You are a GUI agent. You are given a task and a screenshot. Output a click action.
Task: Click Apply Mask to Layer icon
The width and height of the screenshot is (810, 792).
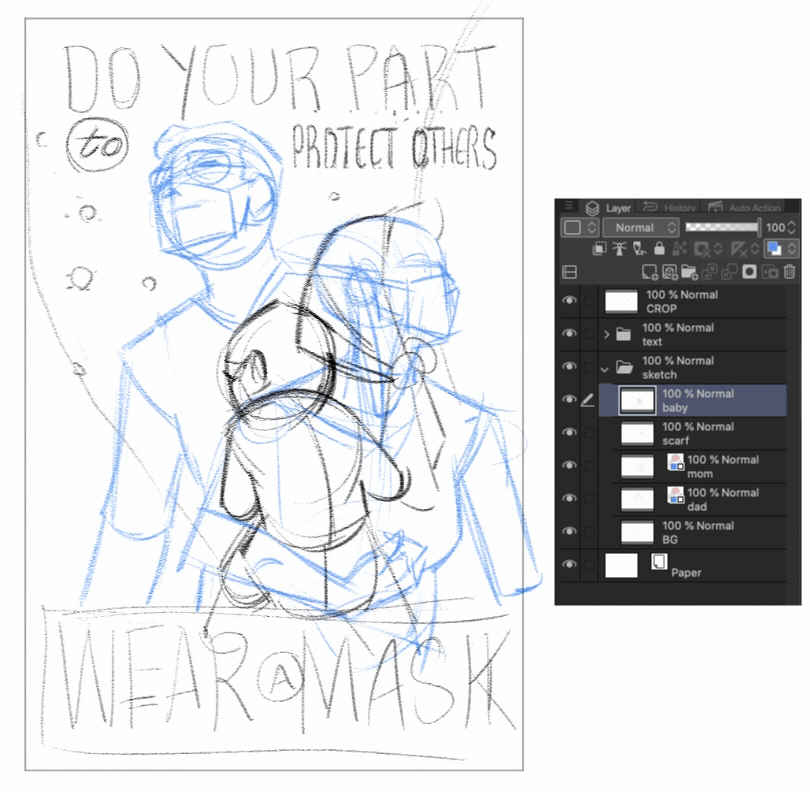[x=770, y=272]
